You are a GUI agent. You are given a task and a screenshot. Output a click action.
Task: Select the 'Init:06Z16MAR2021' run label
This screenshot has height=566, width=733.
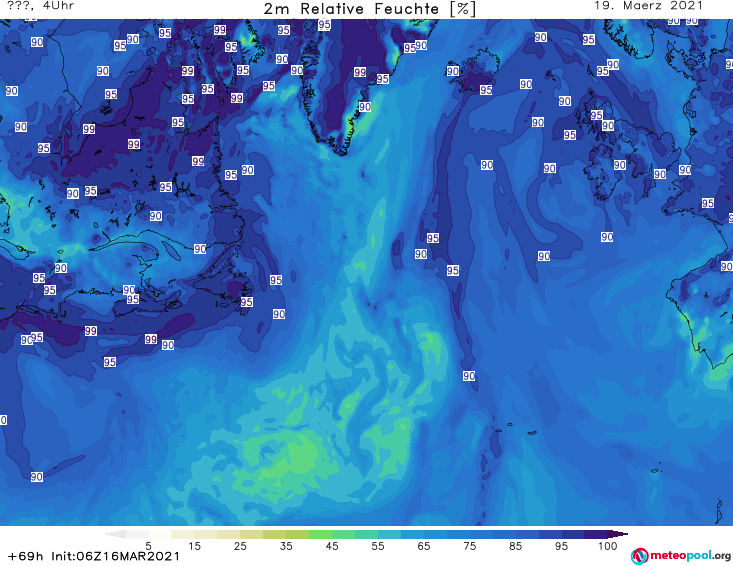(115, 556)
